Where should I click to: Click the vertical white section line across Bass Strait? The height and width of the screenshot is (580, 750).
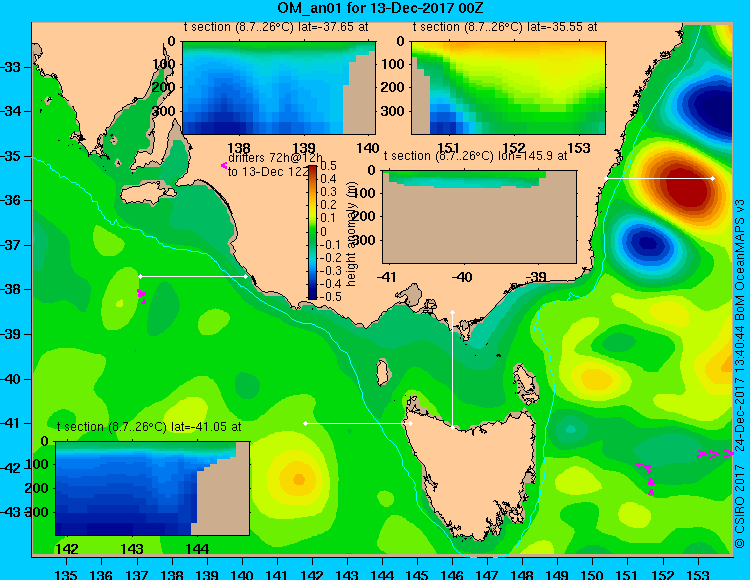452,370
